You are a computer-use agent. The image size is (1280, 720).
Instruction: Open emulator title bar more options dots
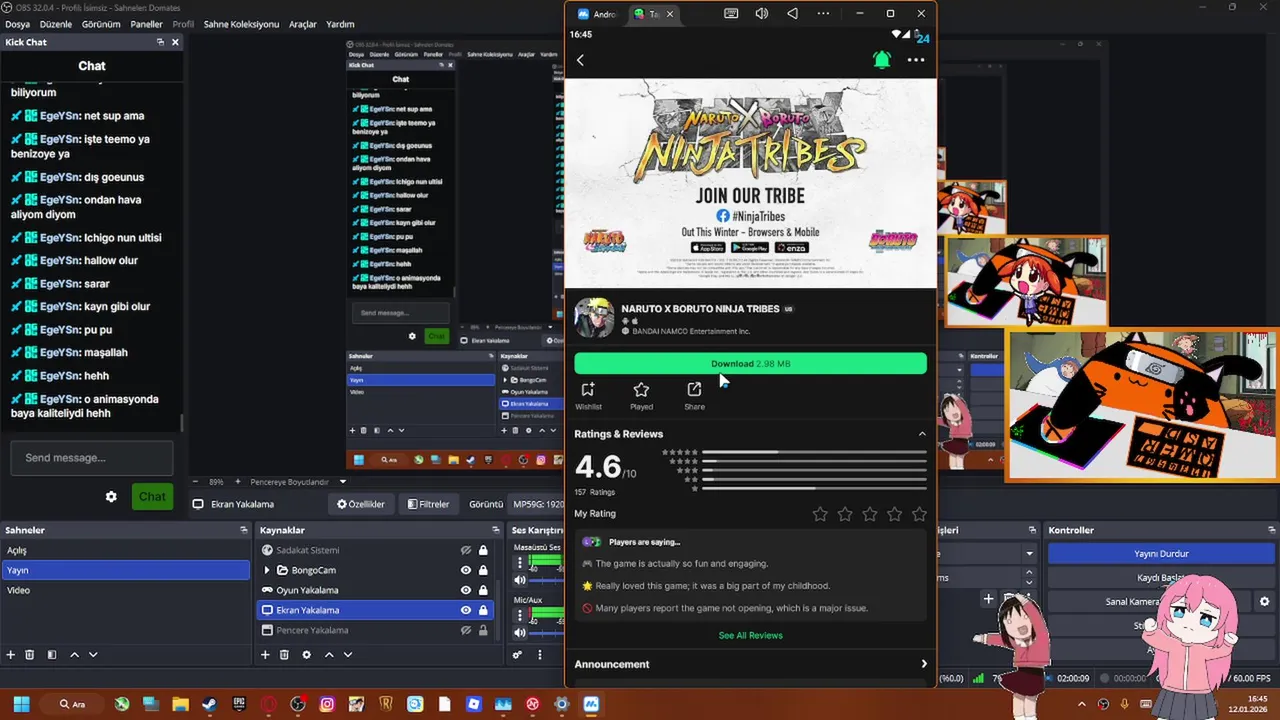(823, 14)
